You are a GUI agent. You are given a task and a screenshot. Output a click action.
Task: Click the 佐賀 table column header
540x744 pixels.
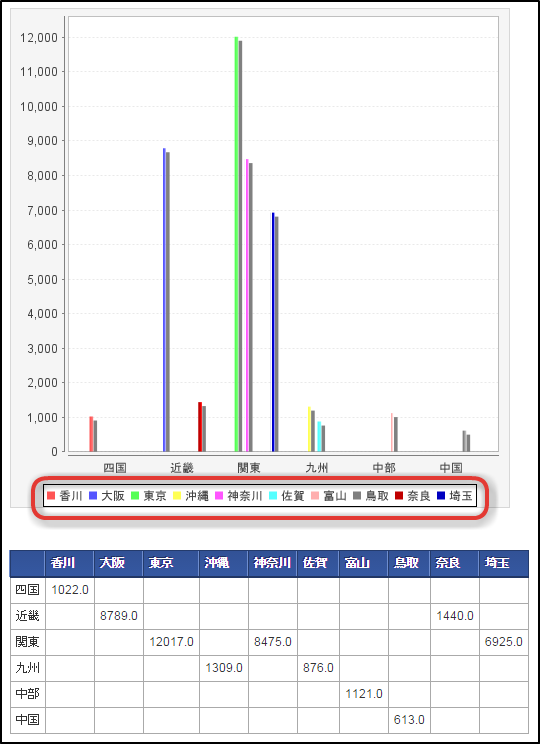coord(318,563)
